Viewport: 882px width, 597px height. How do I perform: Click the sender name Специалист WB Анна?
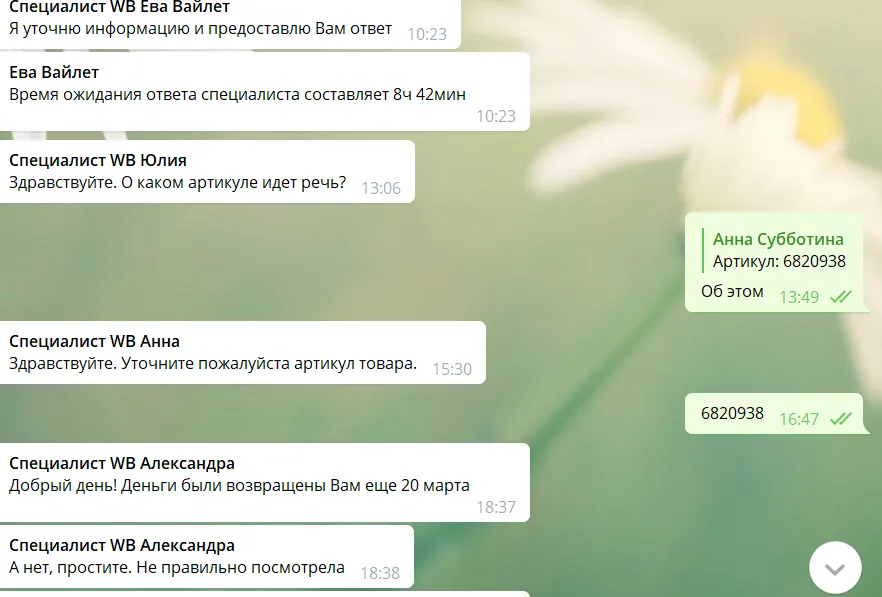coord(94,341)
